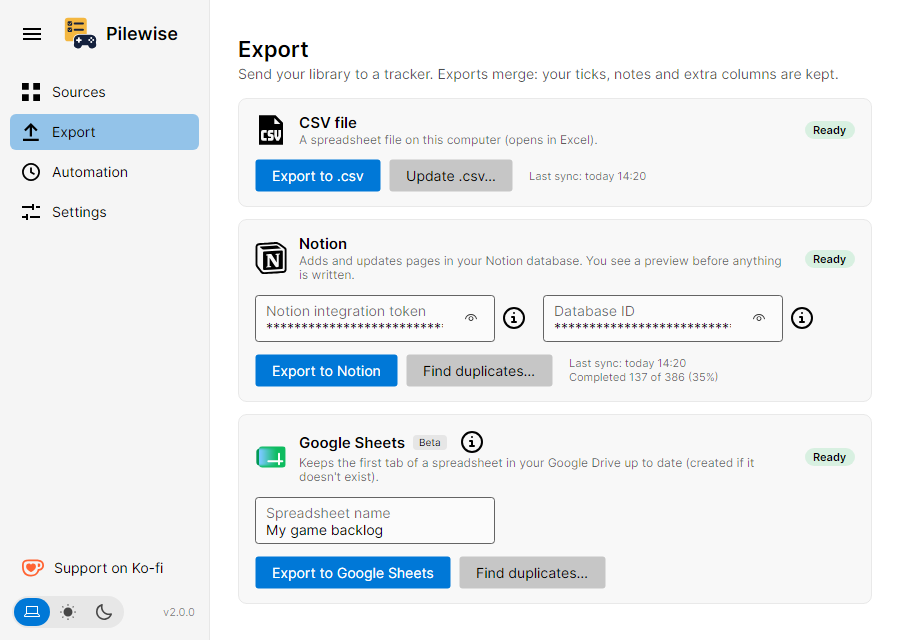This screenshot has width=900, height=640.
Task: Click the Notion logo icon
Action: [x=271, y=258]
